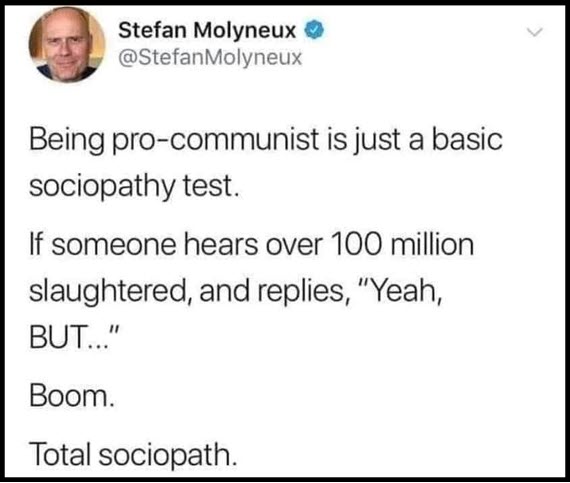Click the line 'Being pro-communist is just a basic'
570x483 pixels.
(x=266, y=141)
